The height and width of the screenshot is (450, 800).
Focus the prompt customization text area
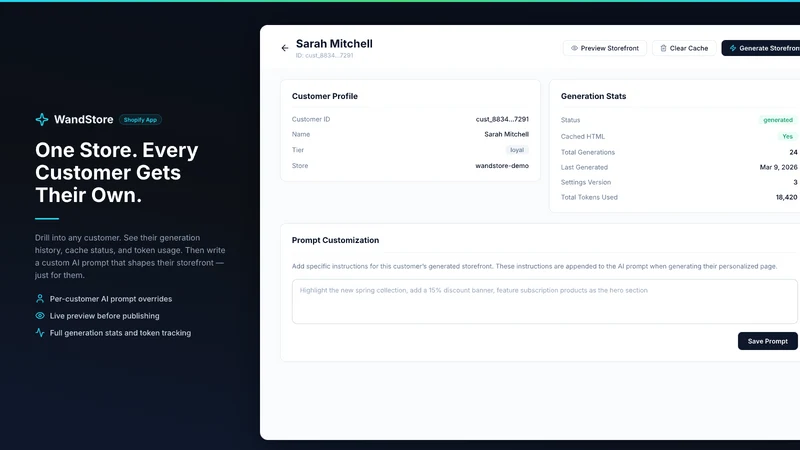tap(544, 301)
